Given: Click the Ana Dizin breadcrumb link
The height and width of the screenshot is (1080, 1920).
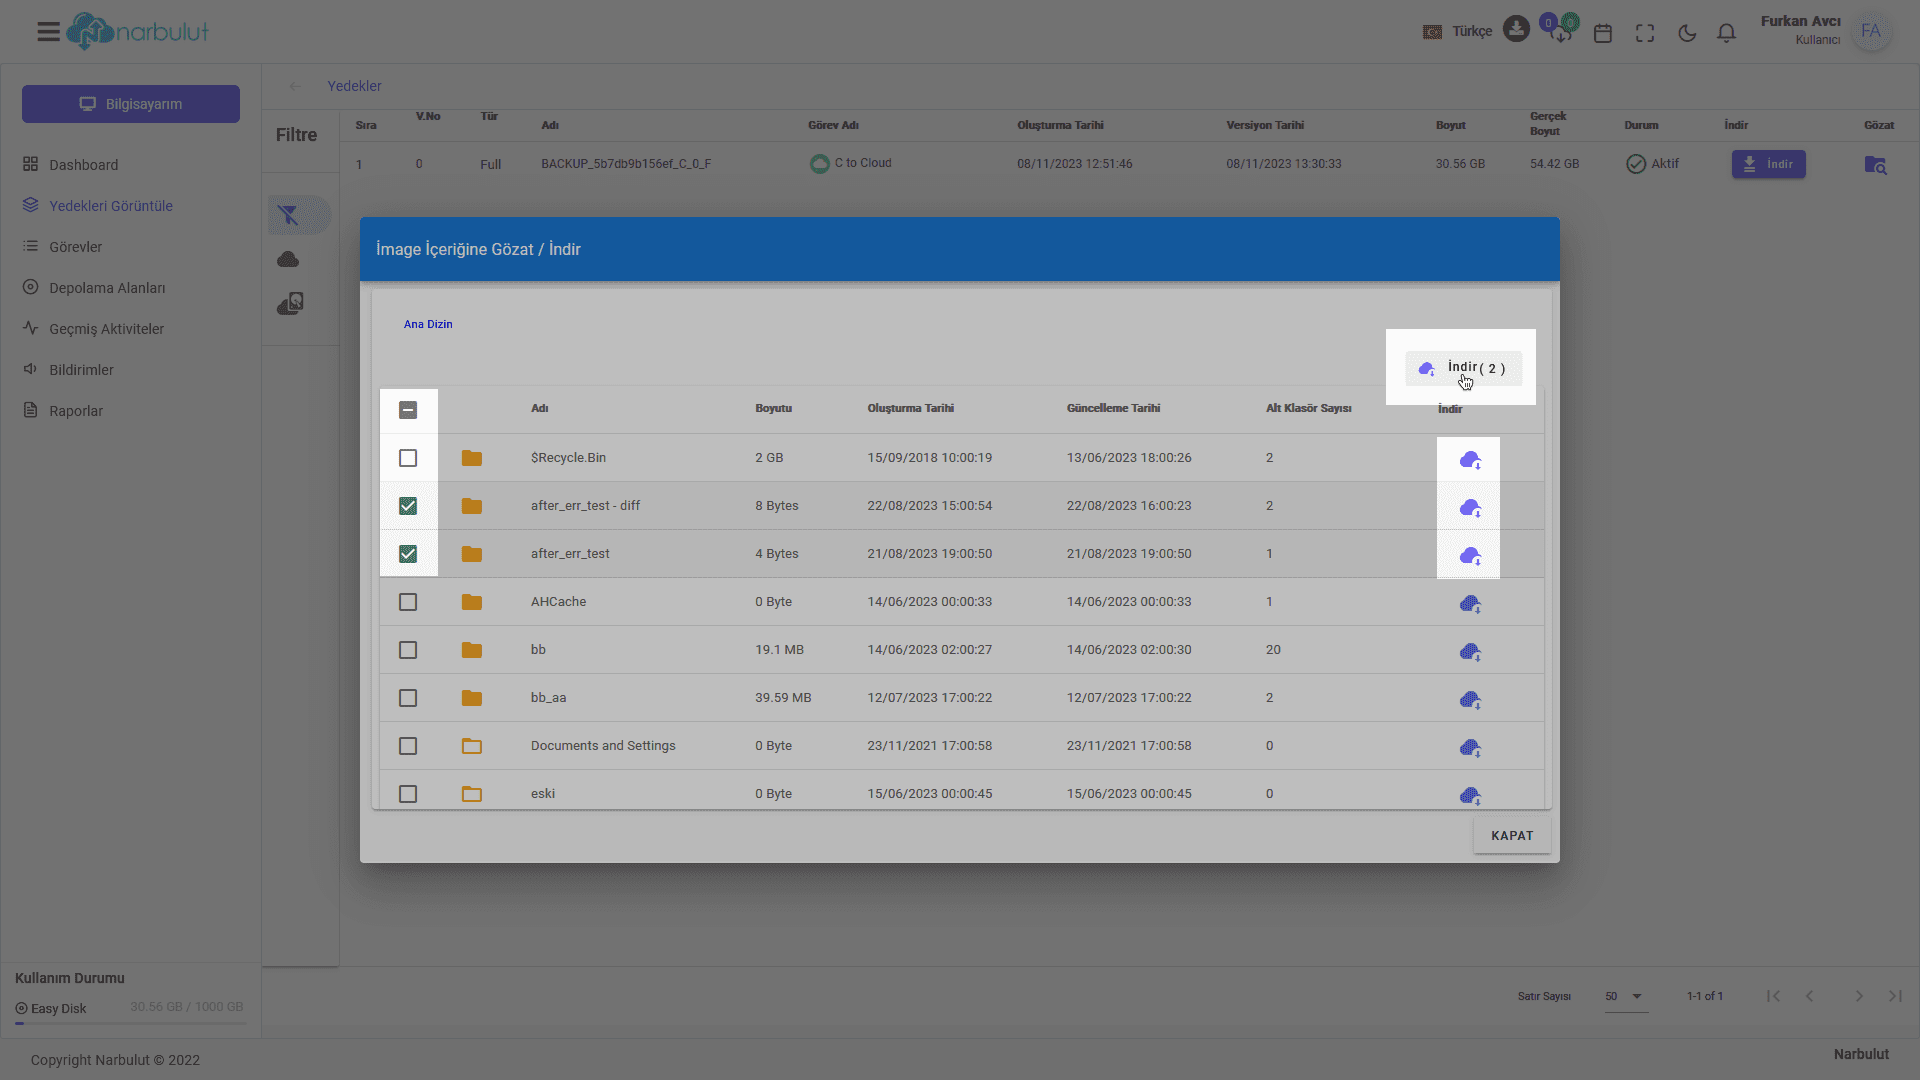Looking at the screenshot, I should (x=428, y=324).
